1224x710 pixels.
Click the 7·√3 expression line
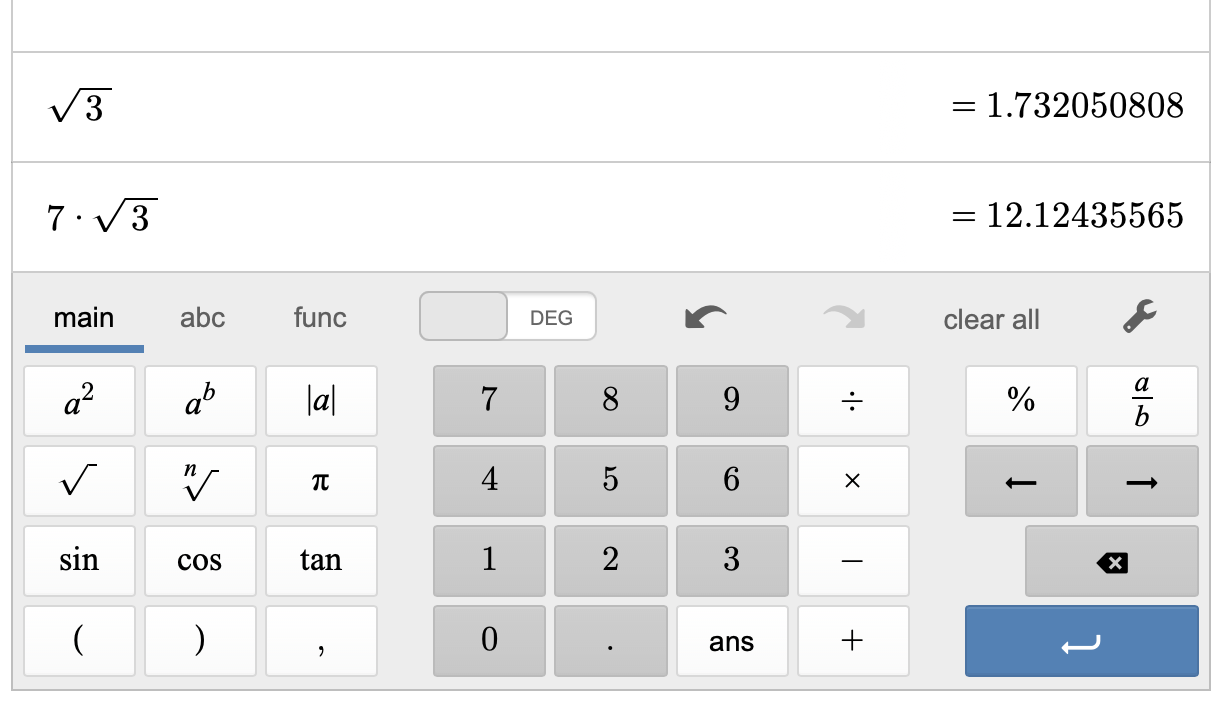point(400,216)
